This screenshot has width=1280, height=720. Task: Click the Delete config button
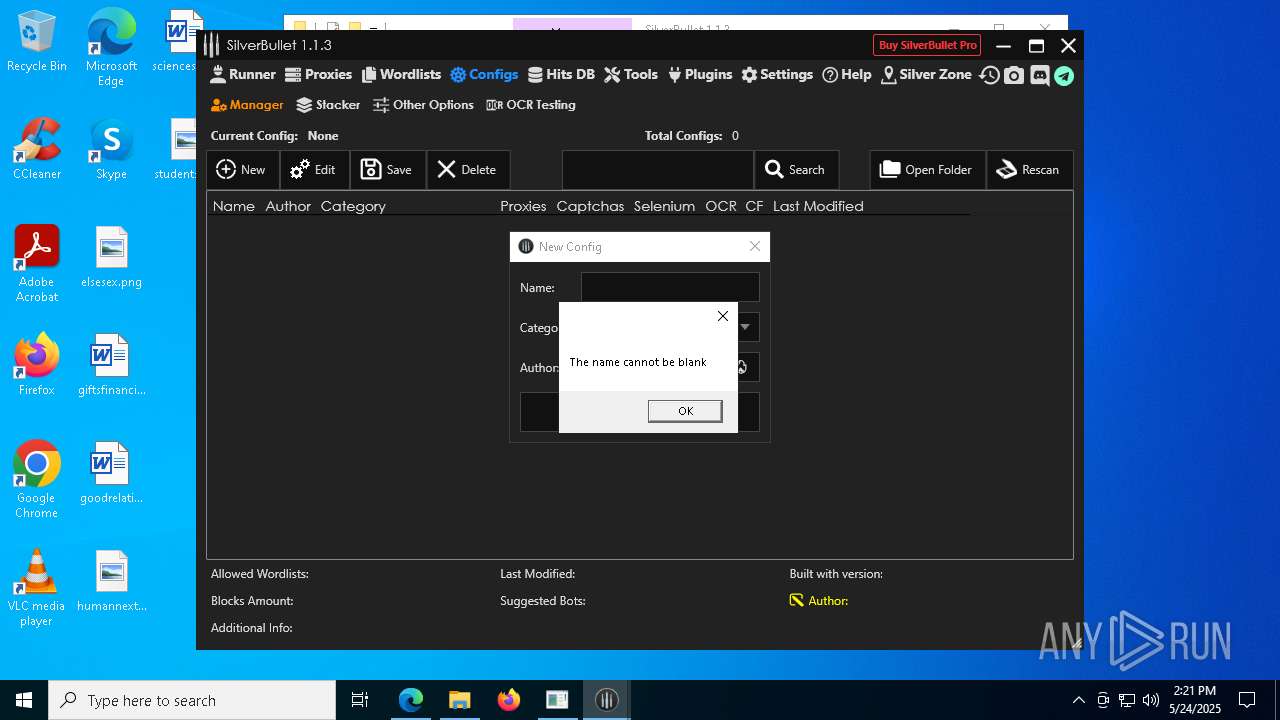(468, 170)
